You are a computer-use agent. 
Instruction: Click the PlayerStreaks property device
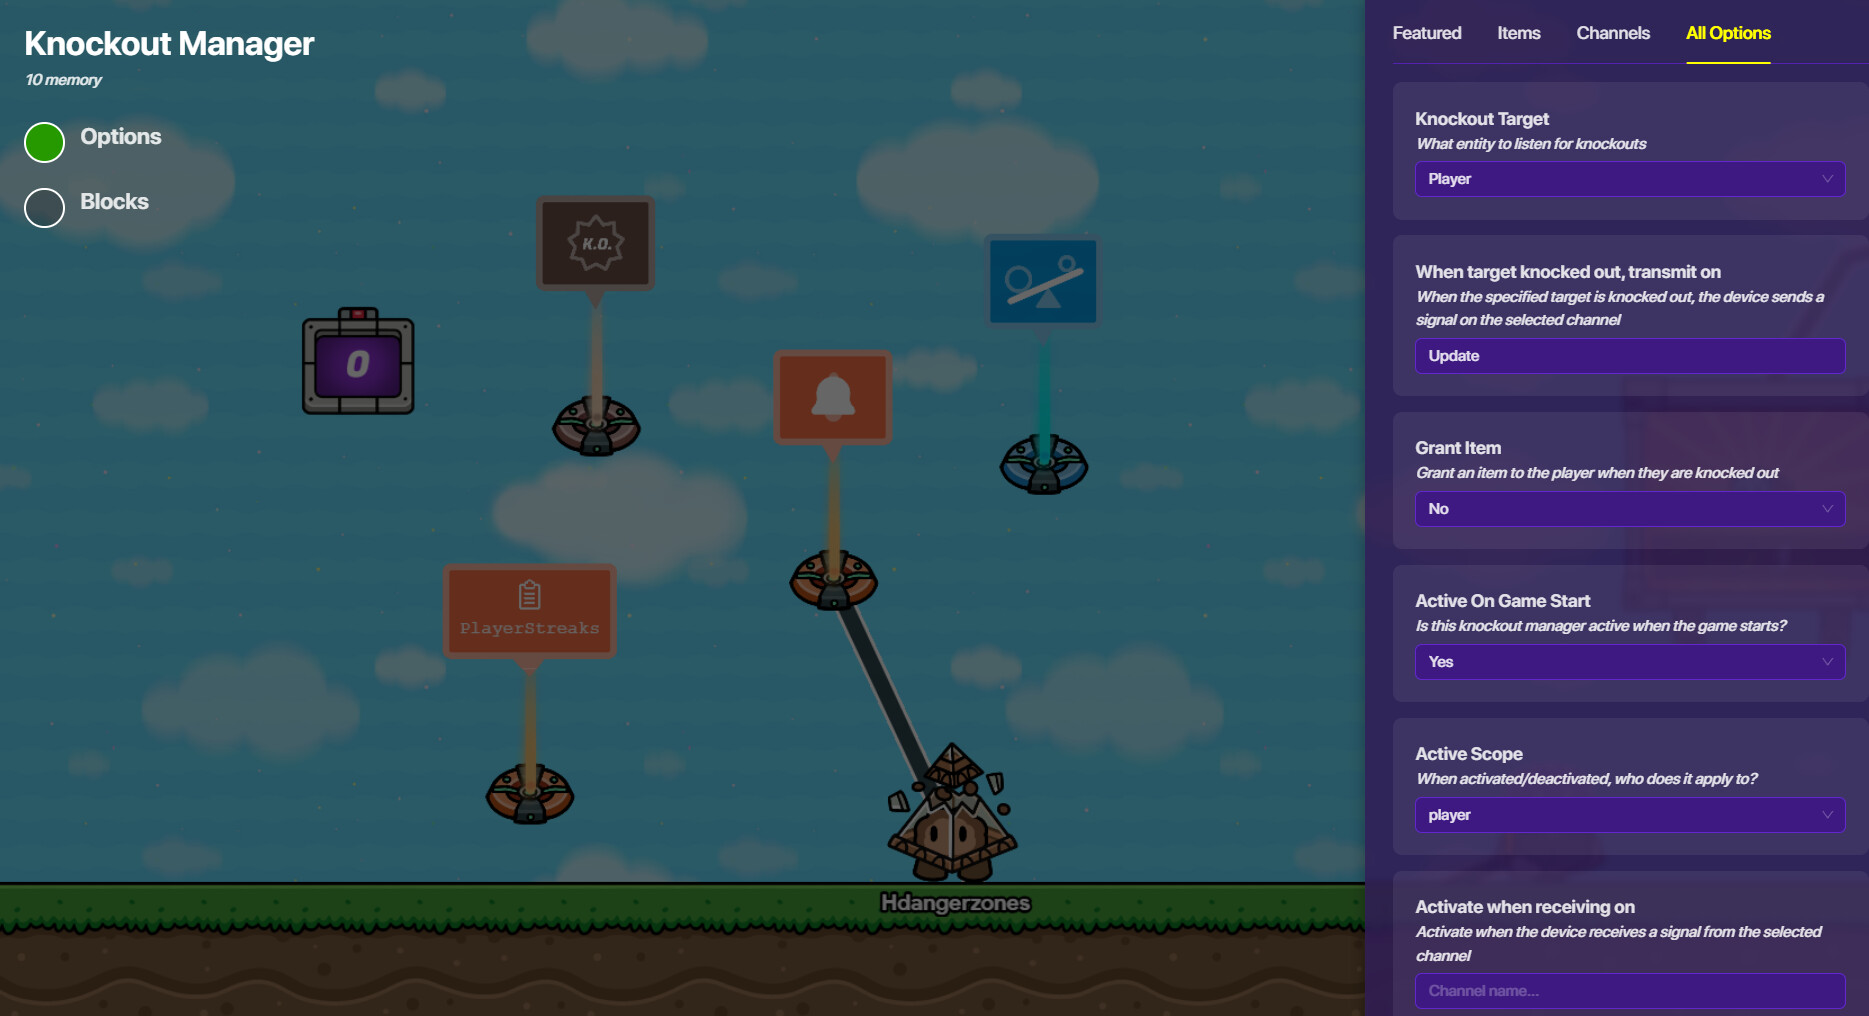(x=529, y=610)
